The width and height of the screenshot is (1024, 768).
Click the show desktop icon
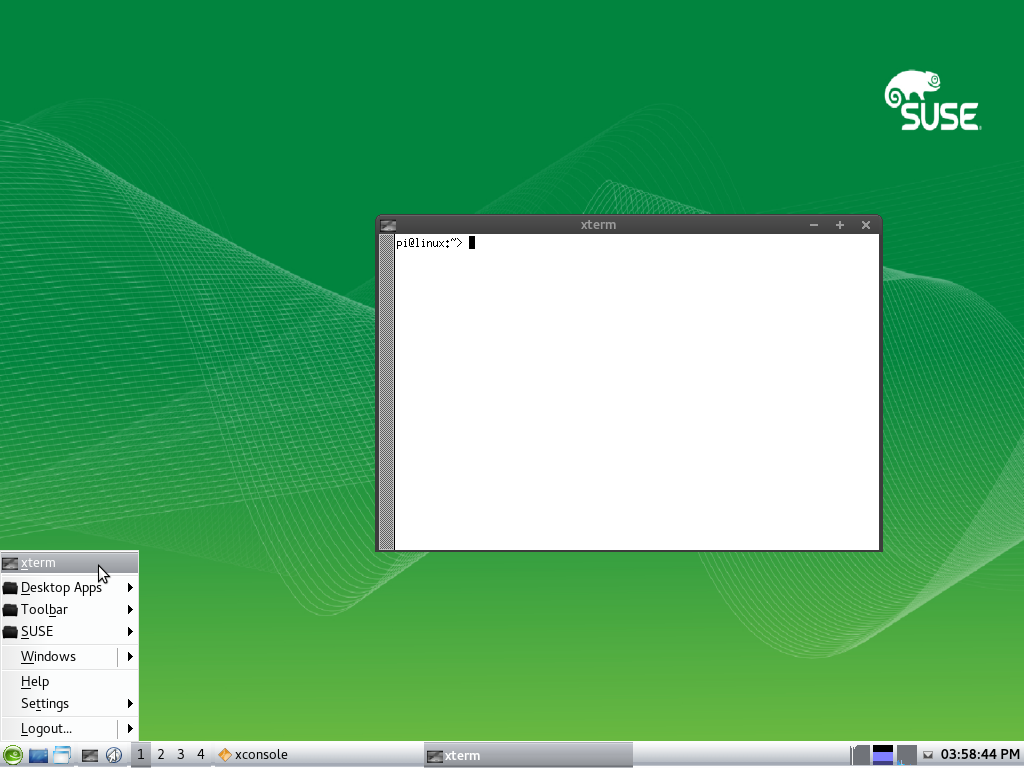[x=61, y=754]
